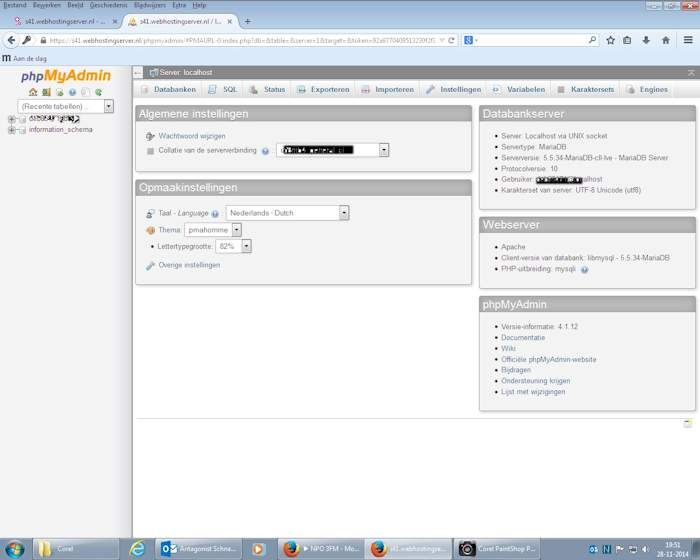Open the Geschiedenis menu
This screenshot has width=700, height=560.
click(x=108, y=5)
